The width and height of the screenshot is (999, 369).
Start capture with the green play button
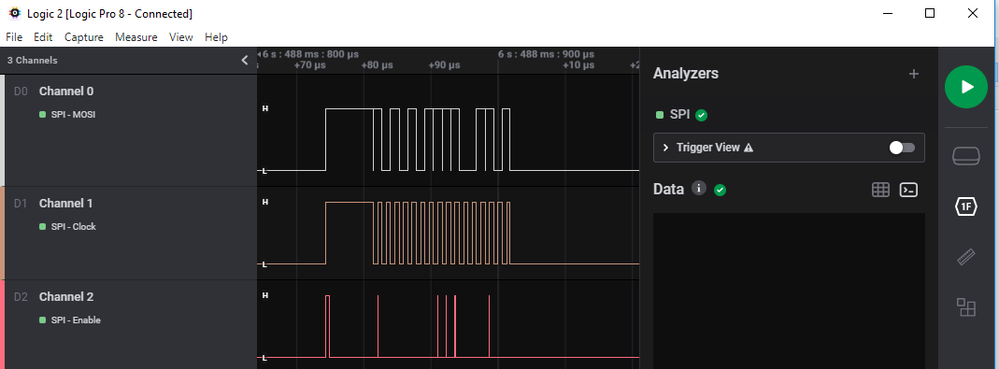[966, 87]
